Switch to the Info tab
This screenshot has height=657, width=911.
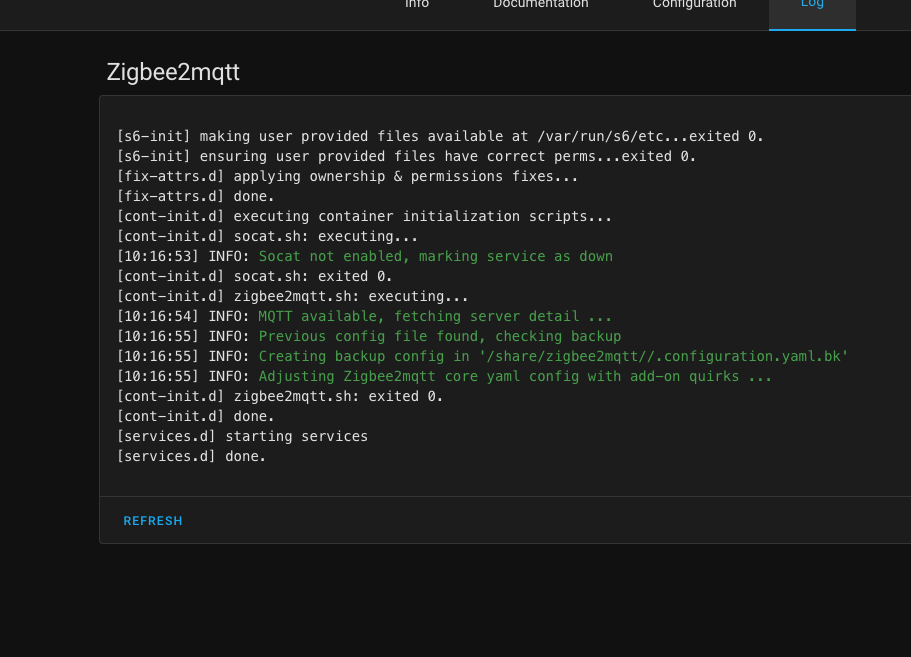click(x=417, y=6)
